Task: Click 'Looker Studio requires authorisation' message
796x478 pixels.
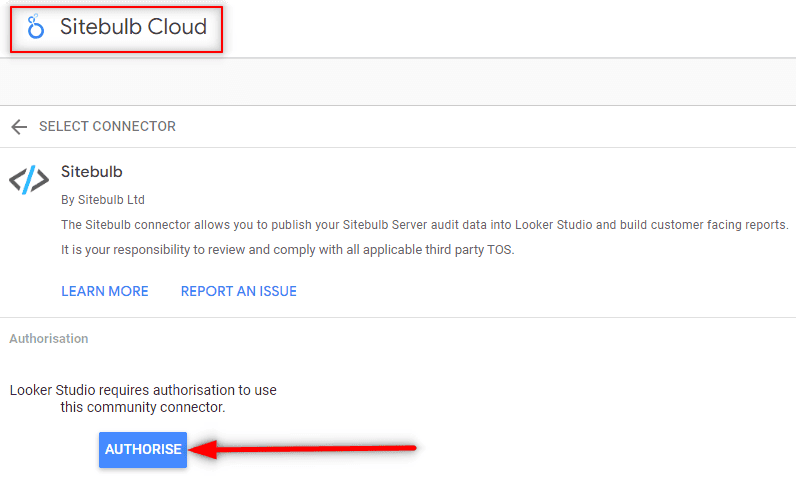Action: point(143,398)
